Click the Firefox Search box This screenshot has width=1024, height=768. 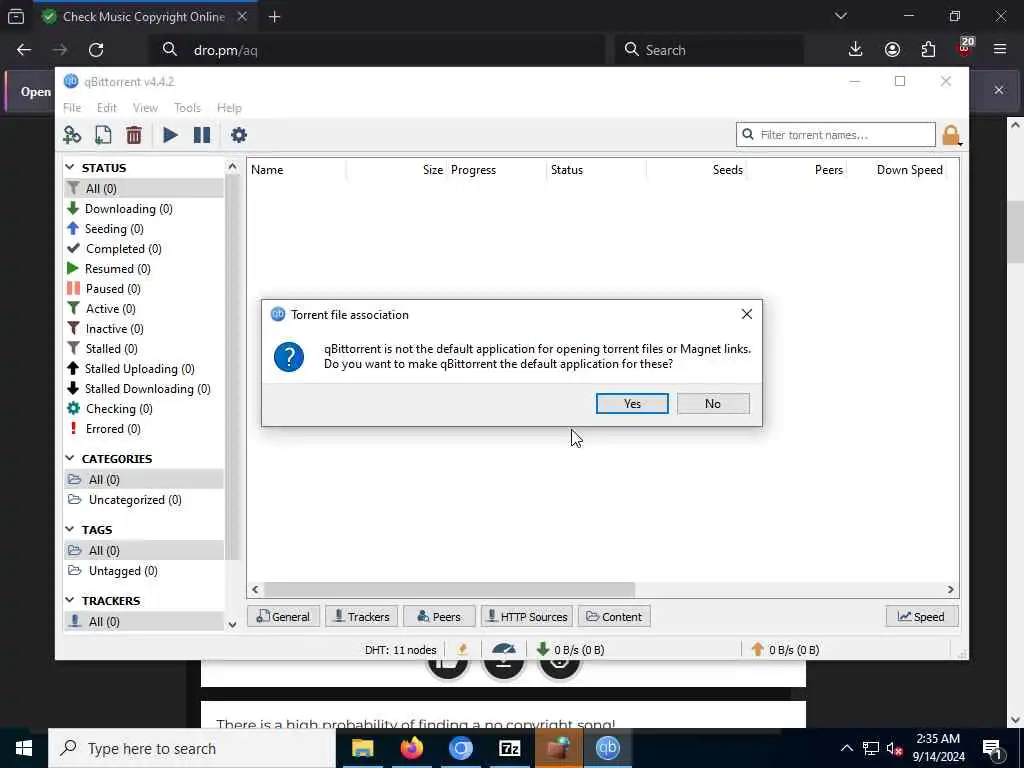(x=709, y=50)
